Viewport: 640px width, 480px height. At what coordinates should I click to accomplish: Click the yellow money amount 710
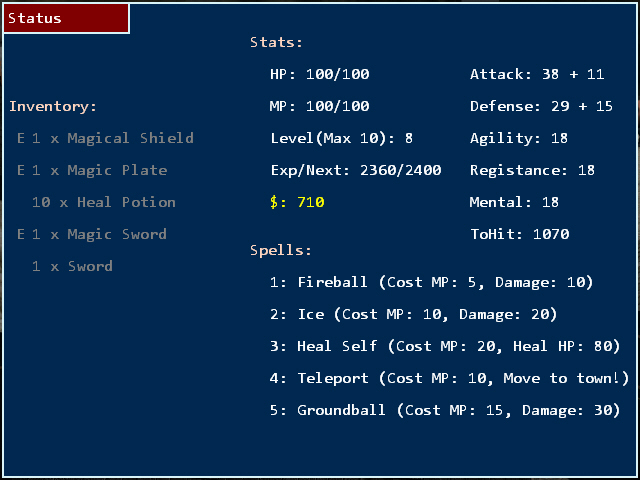tap(297, 202)
